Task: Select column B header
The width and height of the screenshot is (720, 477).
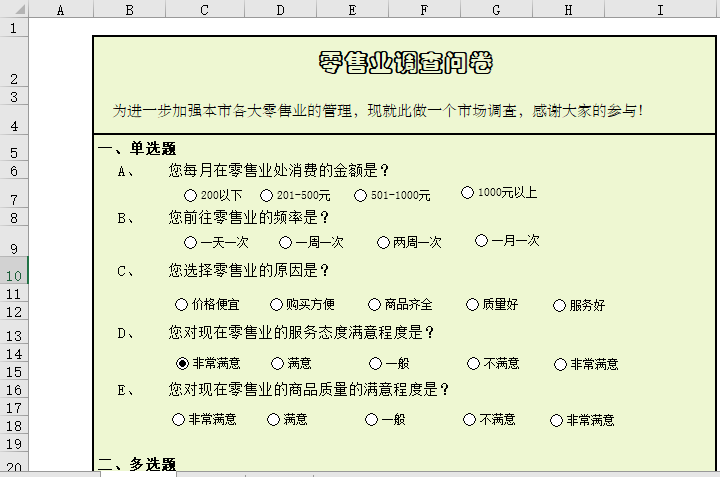Action: [129, 9]
